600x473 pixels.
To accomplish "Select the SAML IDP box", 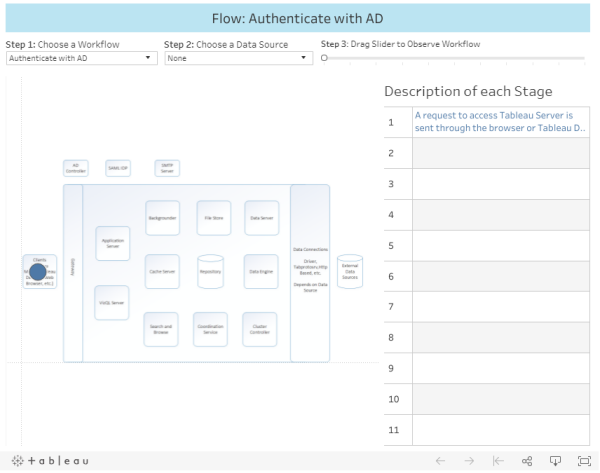I will point(118,168).
